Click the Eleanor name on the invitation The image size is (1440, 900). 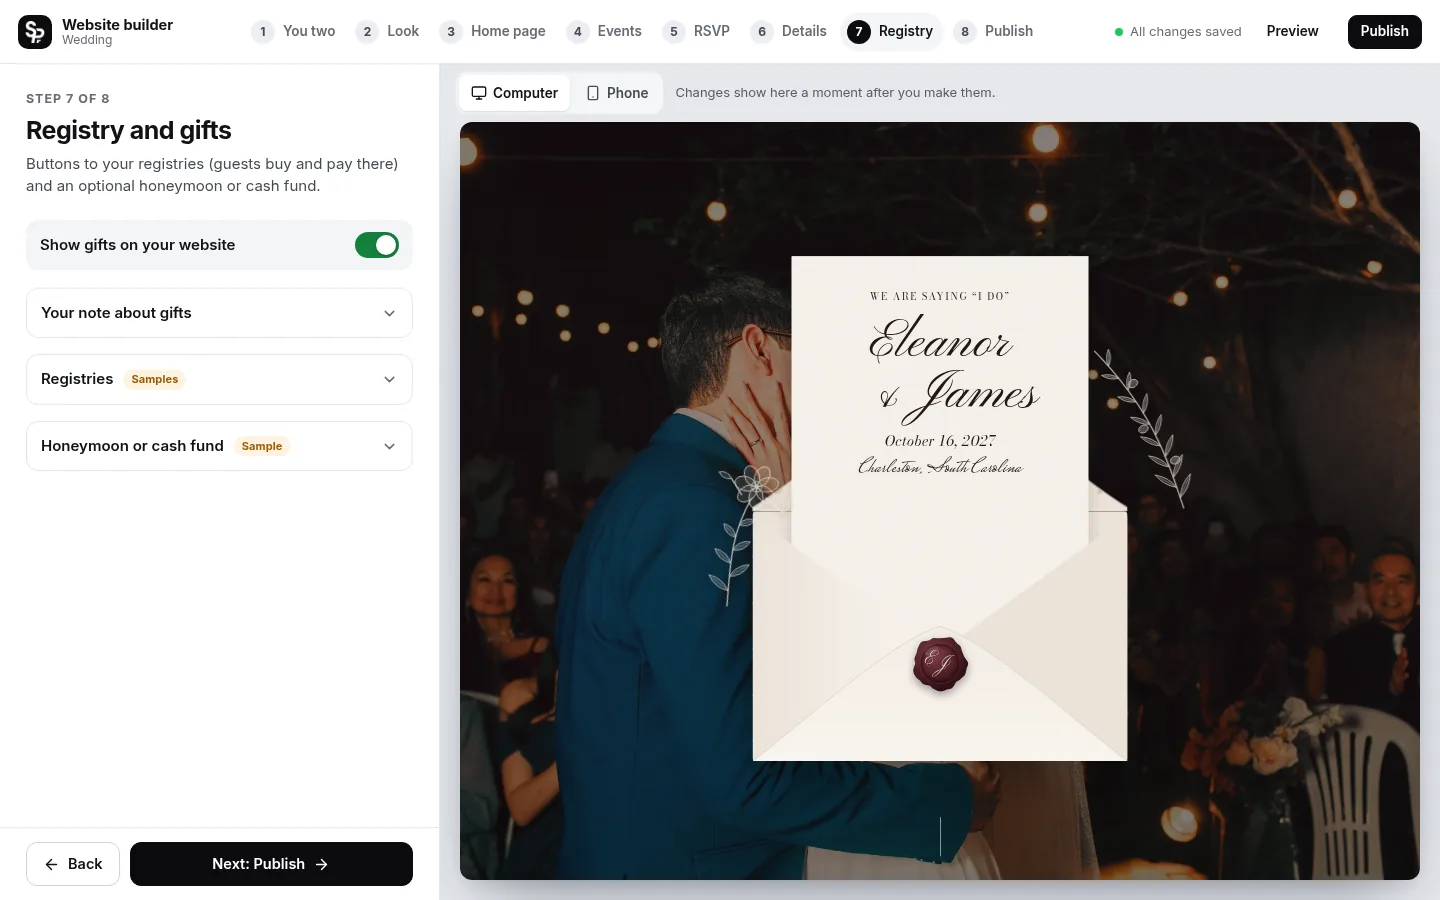click(940, 339)
